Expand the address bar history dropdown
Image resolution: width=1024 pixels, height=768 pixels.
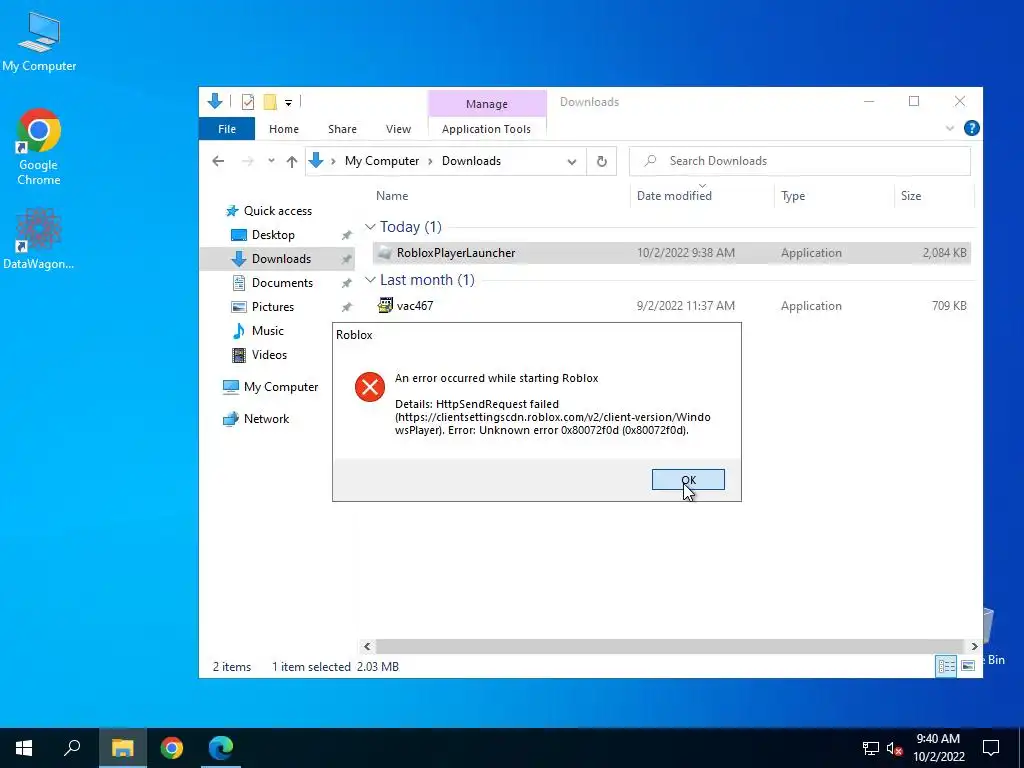tap(571, 161)
